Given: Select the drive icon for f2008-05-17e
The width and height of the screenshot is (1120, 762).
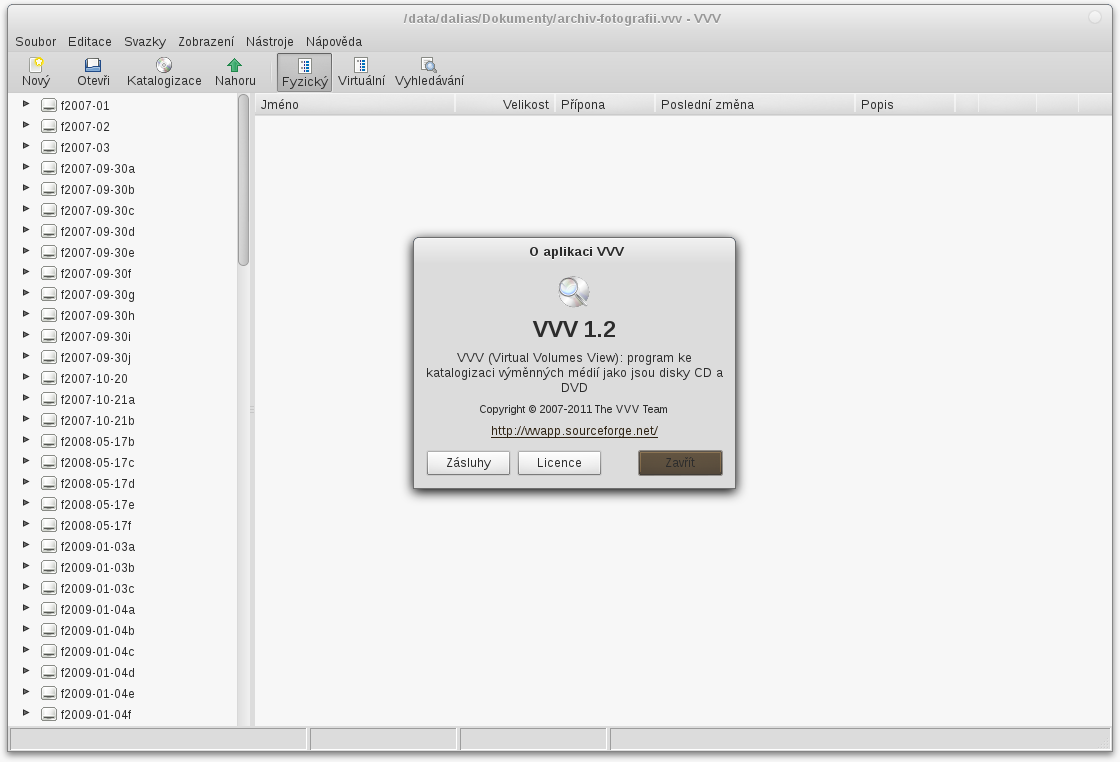Looking at the screenshot, I should coord(49,504).
